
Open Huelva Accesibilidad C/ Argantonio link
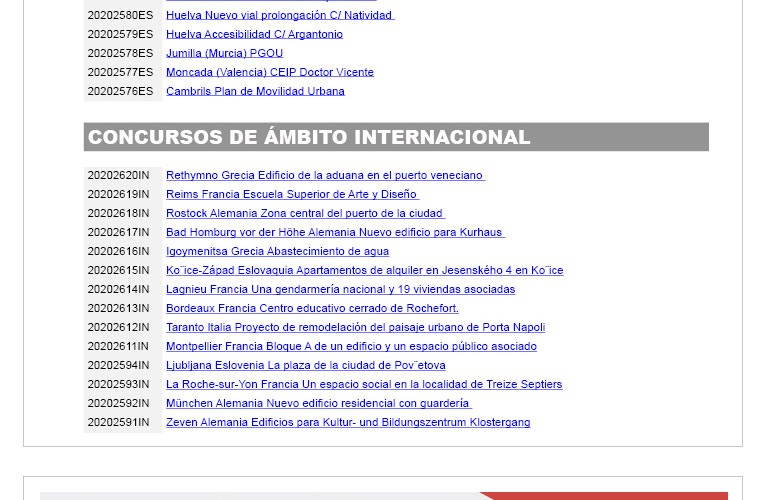click(254, 34)
